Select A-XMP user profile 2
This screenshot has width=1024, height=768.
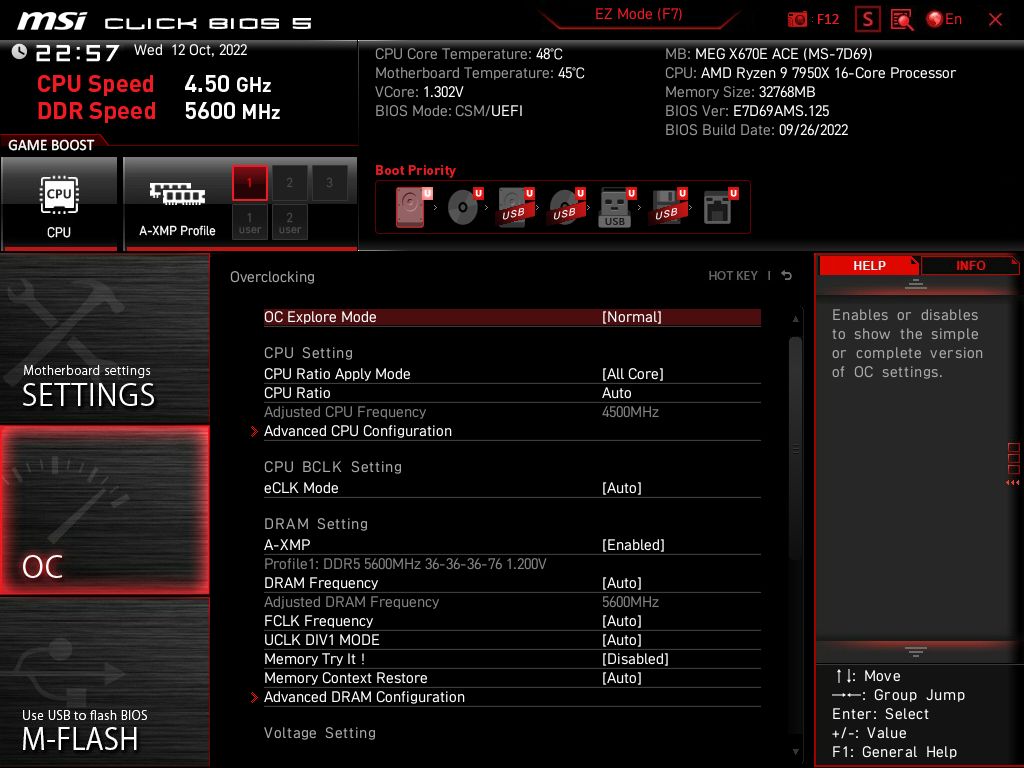(x=289, y=222)
